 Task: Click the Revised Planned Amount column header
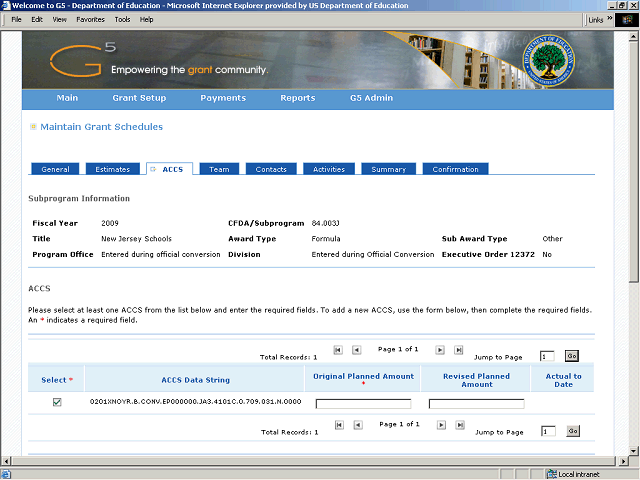click(x=476, y=380)
